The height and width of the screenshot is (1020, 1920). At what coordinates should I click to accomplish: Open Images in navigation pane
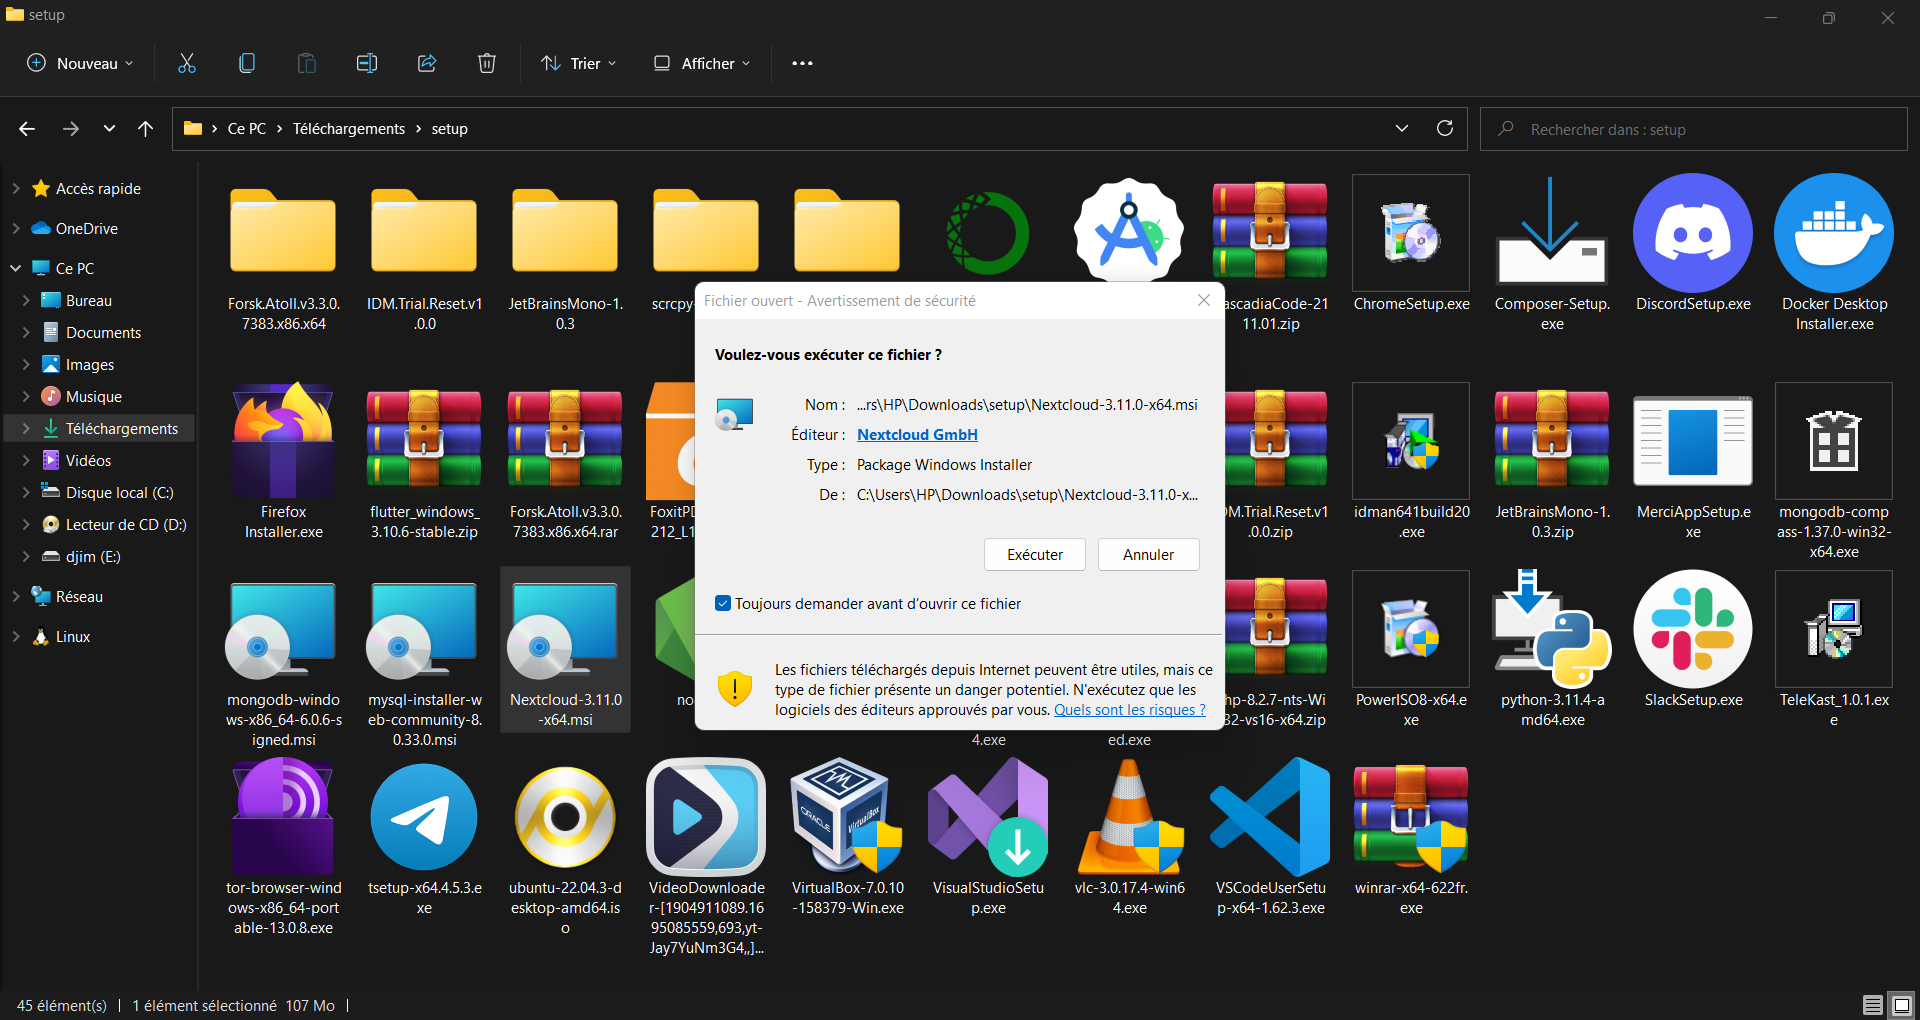click(90, 364)
